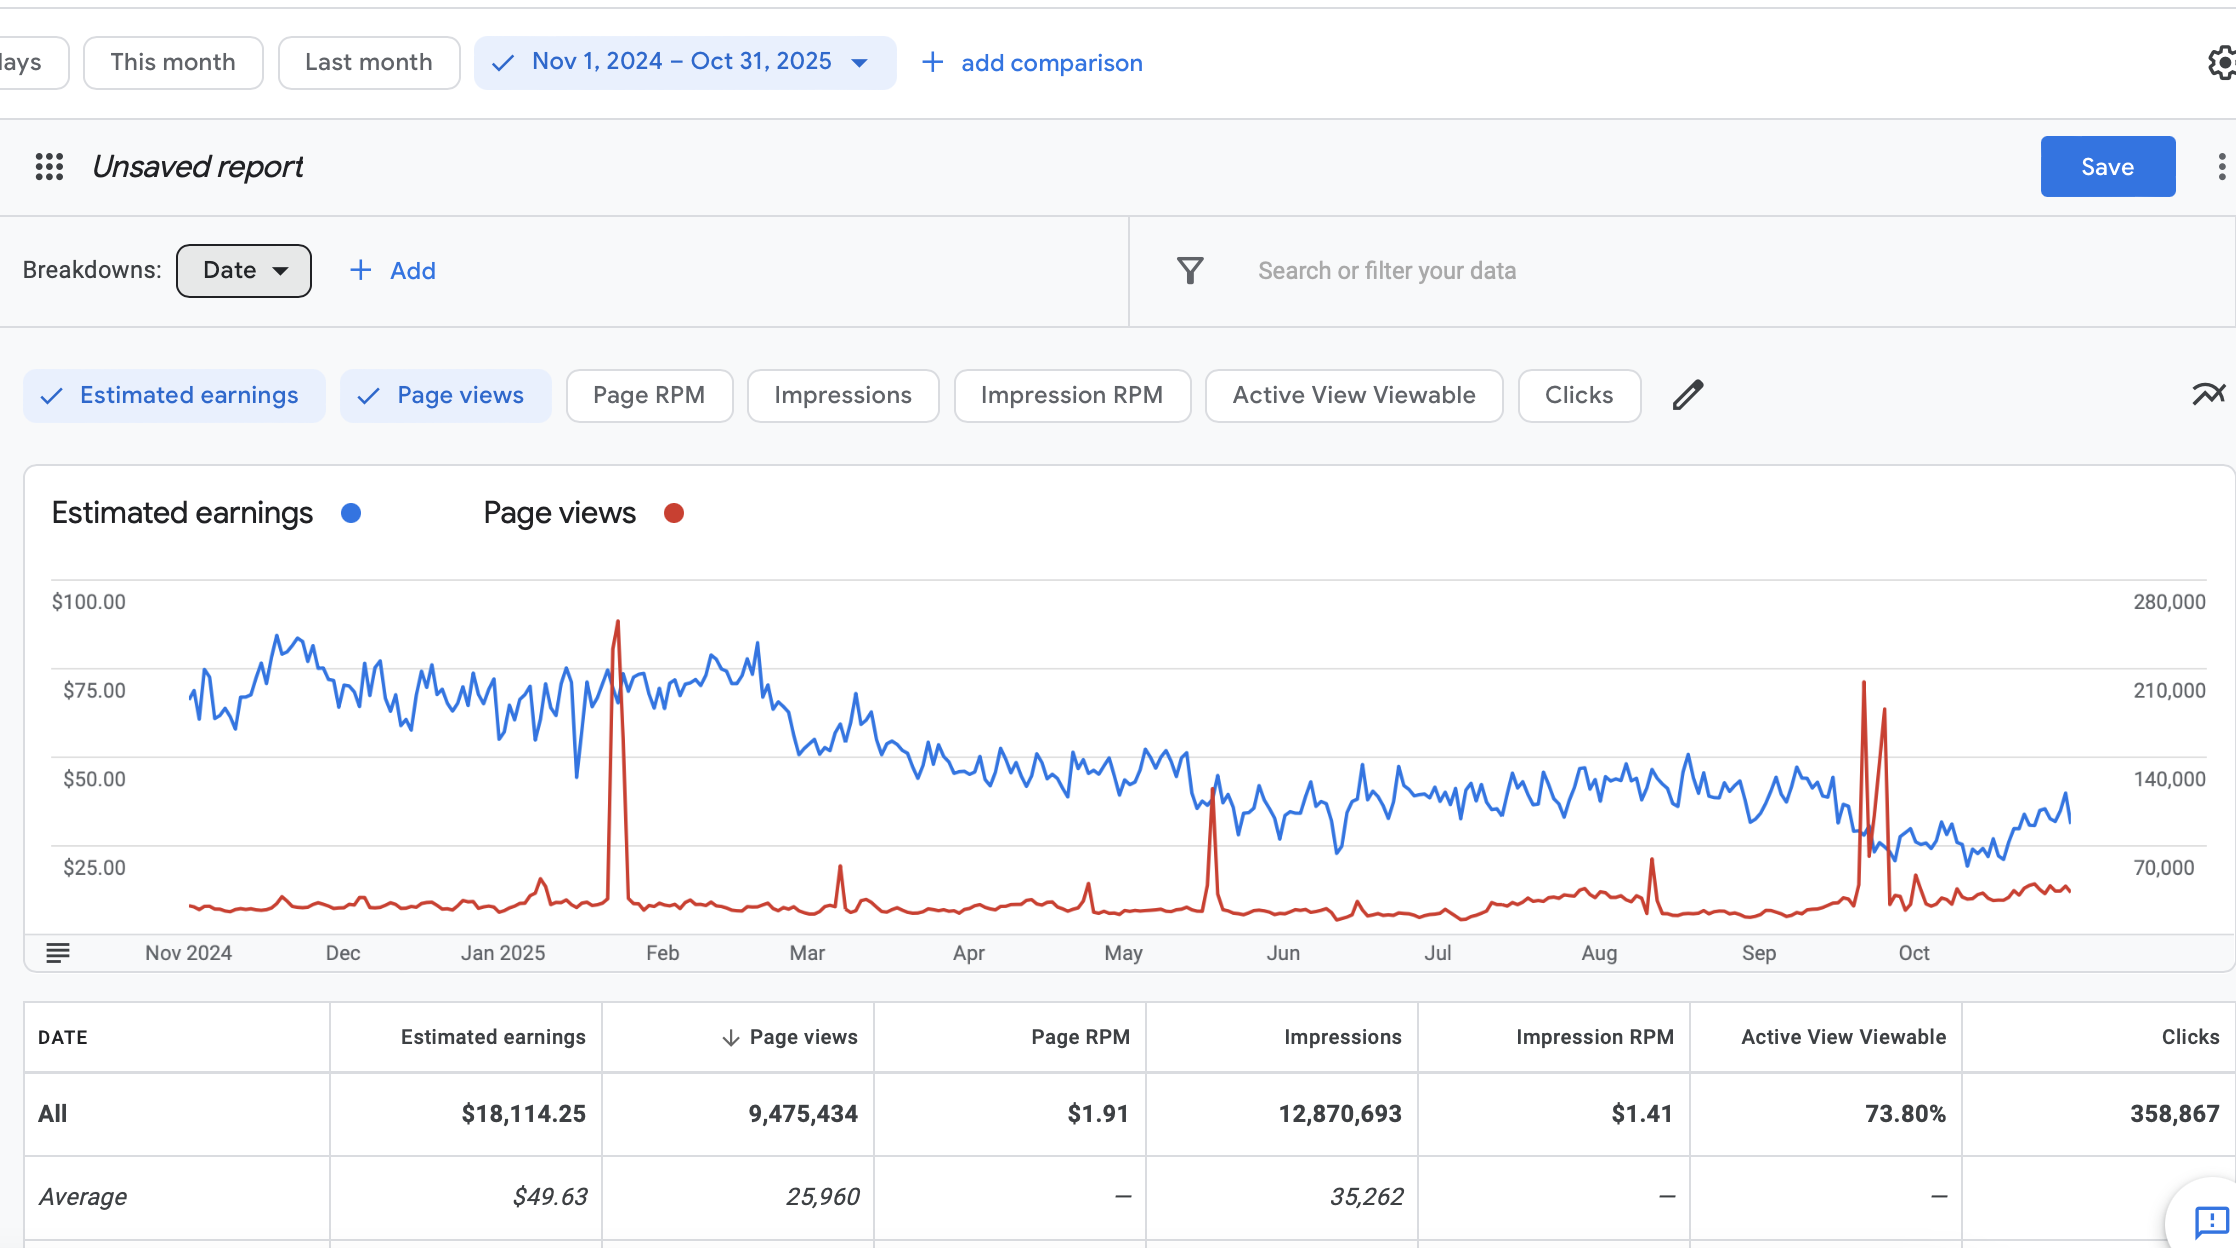Click the filter funnel icon
This screenshot has height=1248, width=2236.
(1190, 271)
